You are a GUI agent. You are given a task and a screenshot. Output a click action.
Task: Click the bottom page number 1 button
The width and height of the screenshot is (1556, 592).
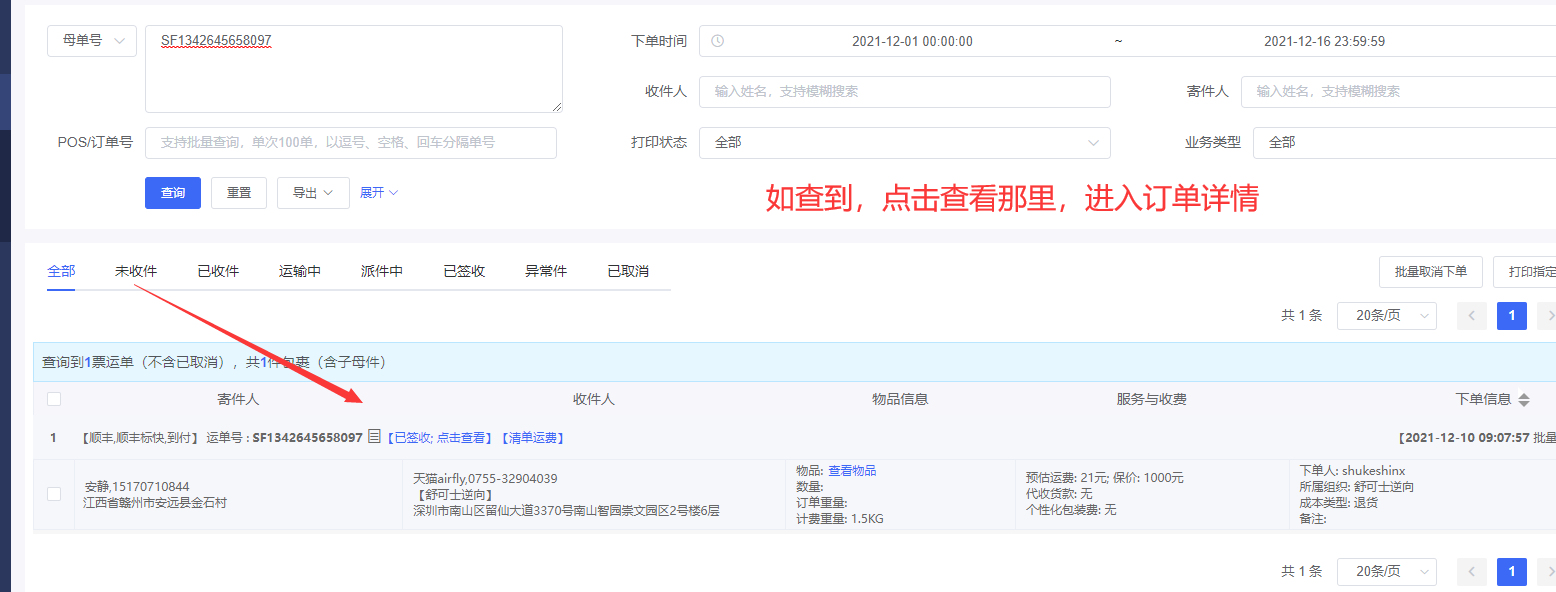[1512, 572]
